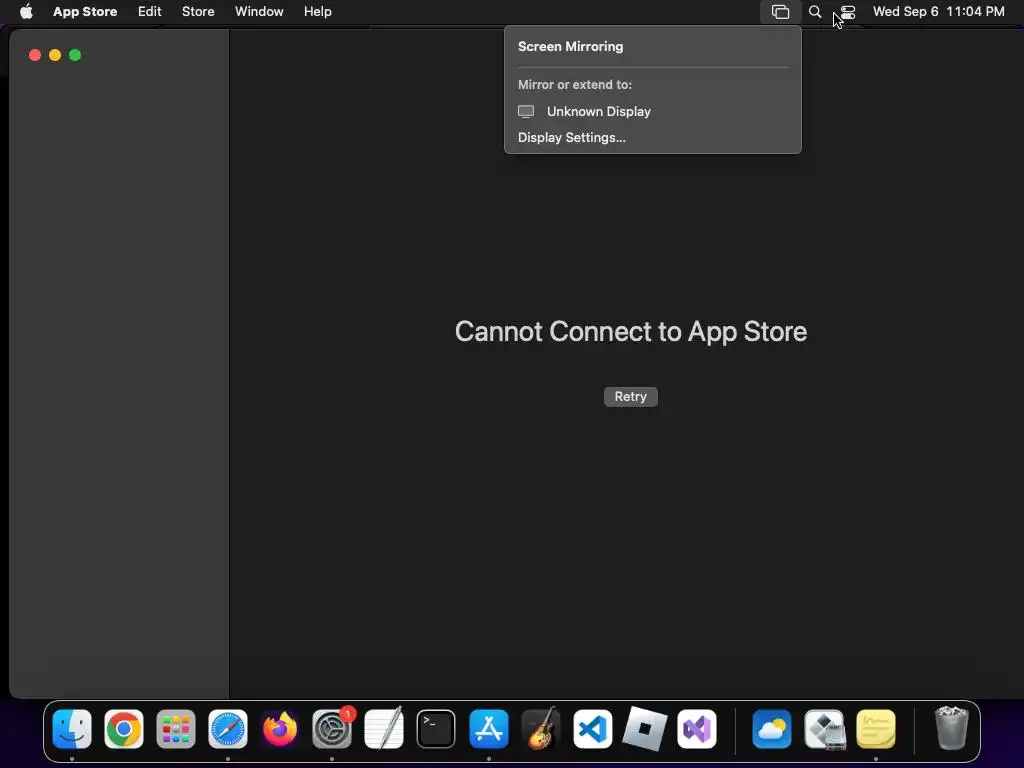The width and height of the screenshot is (1024, 768).
Task: Click the App Store Dock icon
Action: click(488, 729)
